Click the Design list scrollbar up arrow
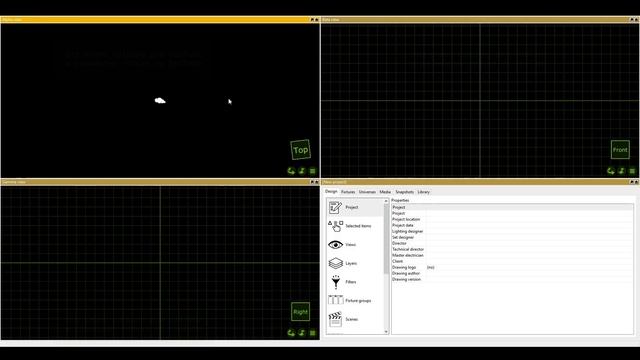This screenshot has width=640, height=360. tap(386, 201)
